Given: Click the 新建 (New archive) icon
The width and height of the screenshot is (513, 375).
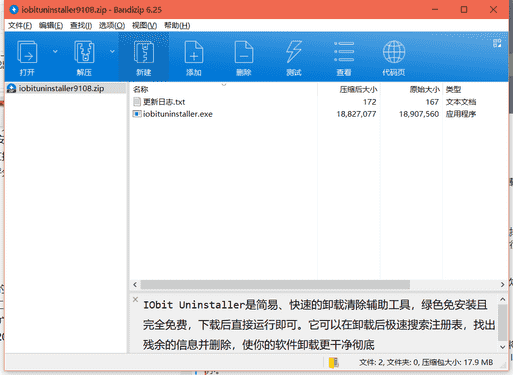Looking at the screenshot, I should tap(144, 52).
